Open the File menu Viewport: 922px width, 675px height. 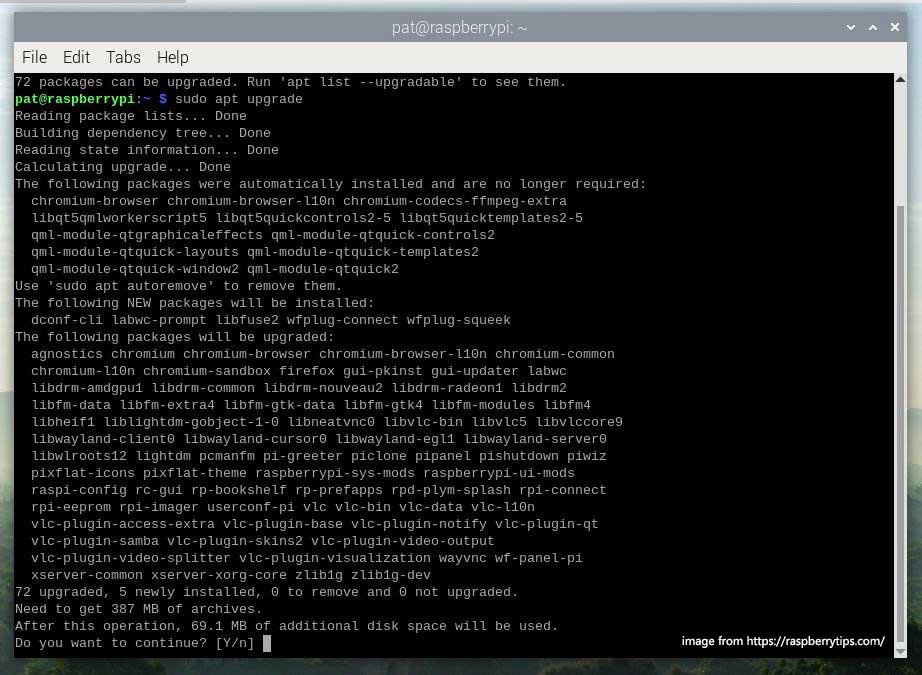coord(34,57)
